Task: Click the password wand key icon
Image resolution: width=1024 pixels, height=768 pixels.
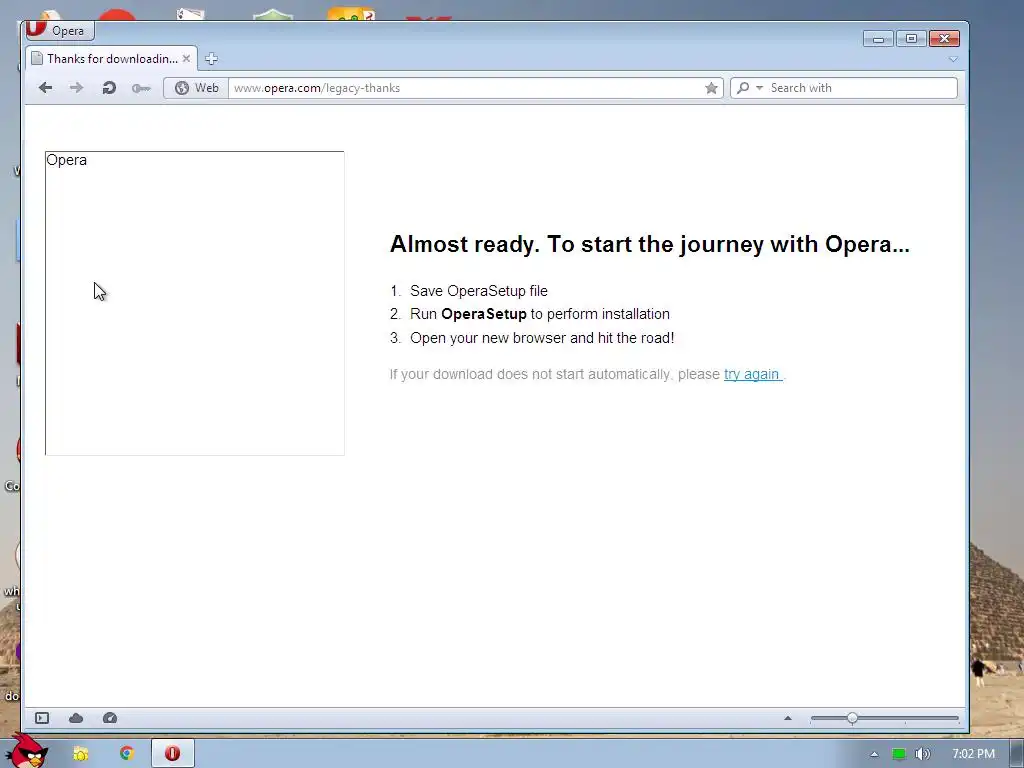Action: coord(141,88)
